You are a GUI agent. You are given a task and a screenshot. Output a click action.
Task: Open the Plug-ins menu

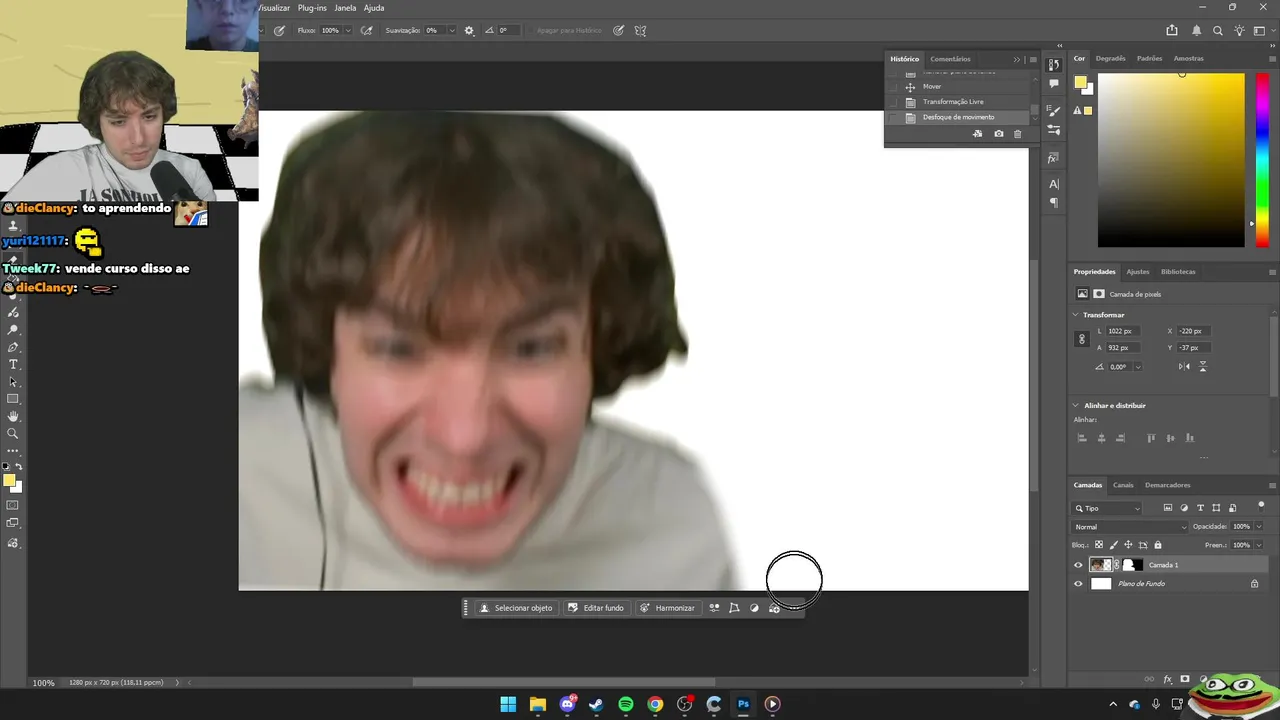(312, 8)
